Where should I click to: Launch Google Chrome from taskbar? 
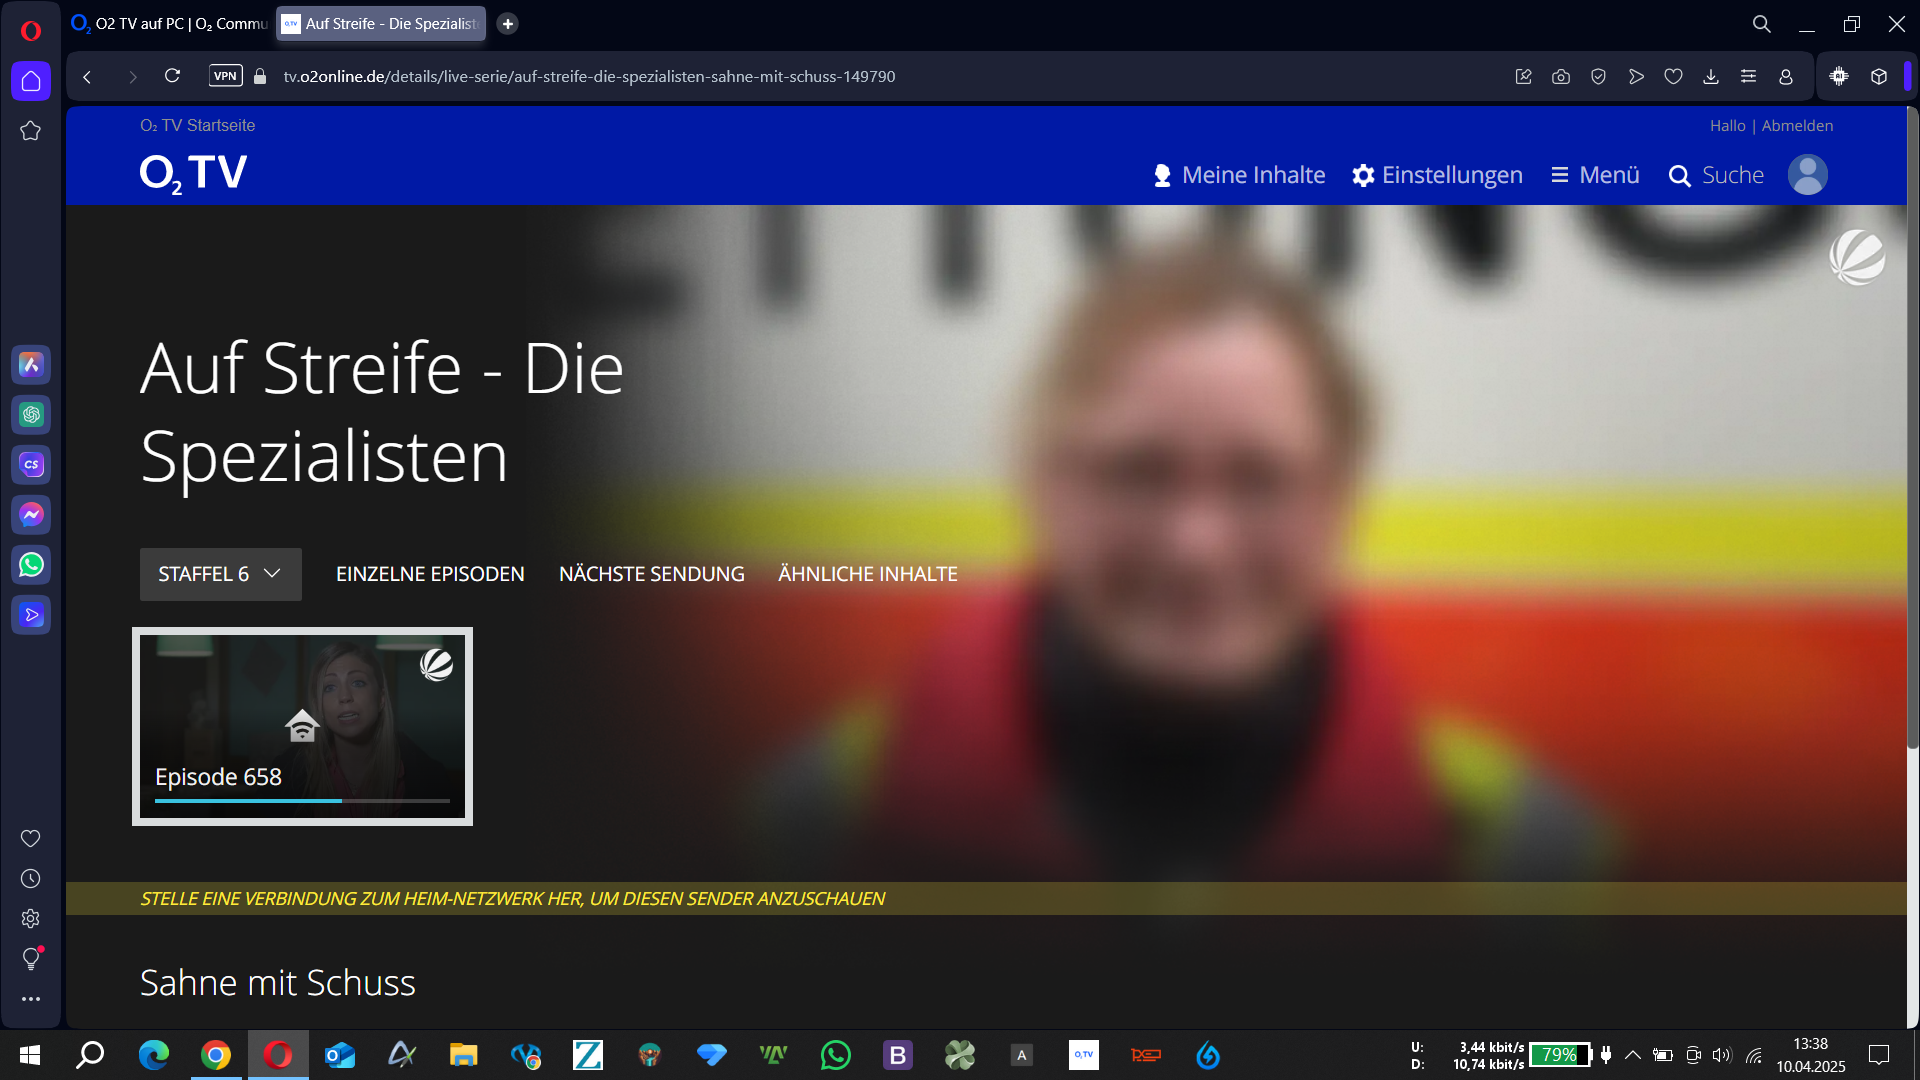click(x=216, y=1055)
